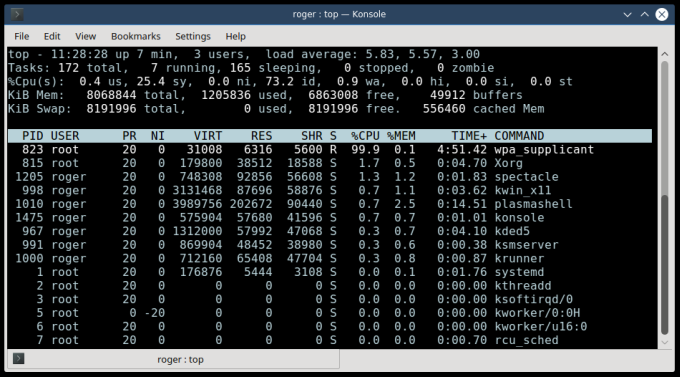Click the kwin_x11 process name
Screen dimensions: 680x377
[523, 190]
